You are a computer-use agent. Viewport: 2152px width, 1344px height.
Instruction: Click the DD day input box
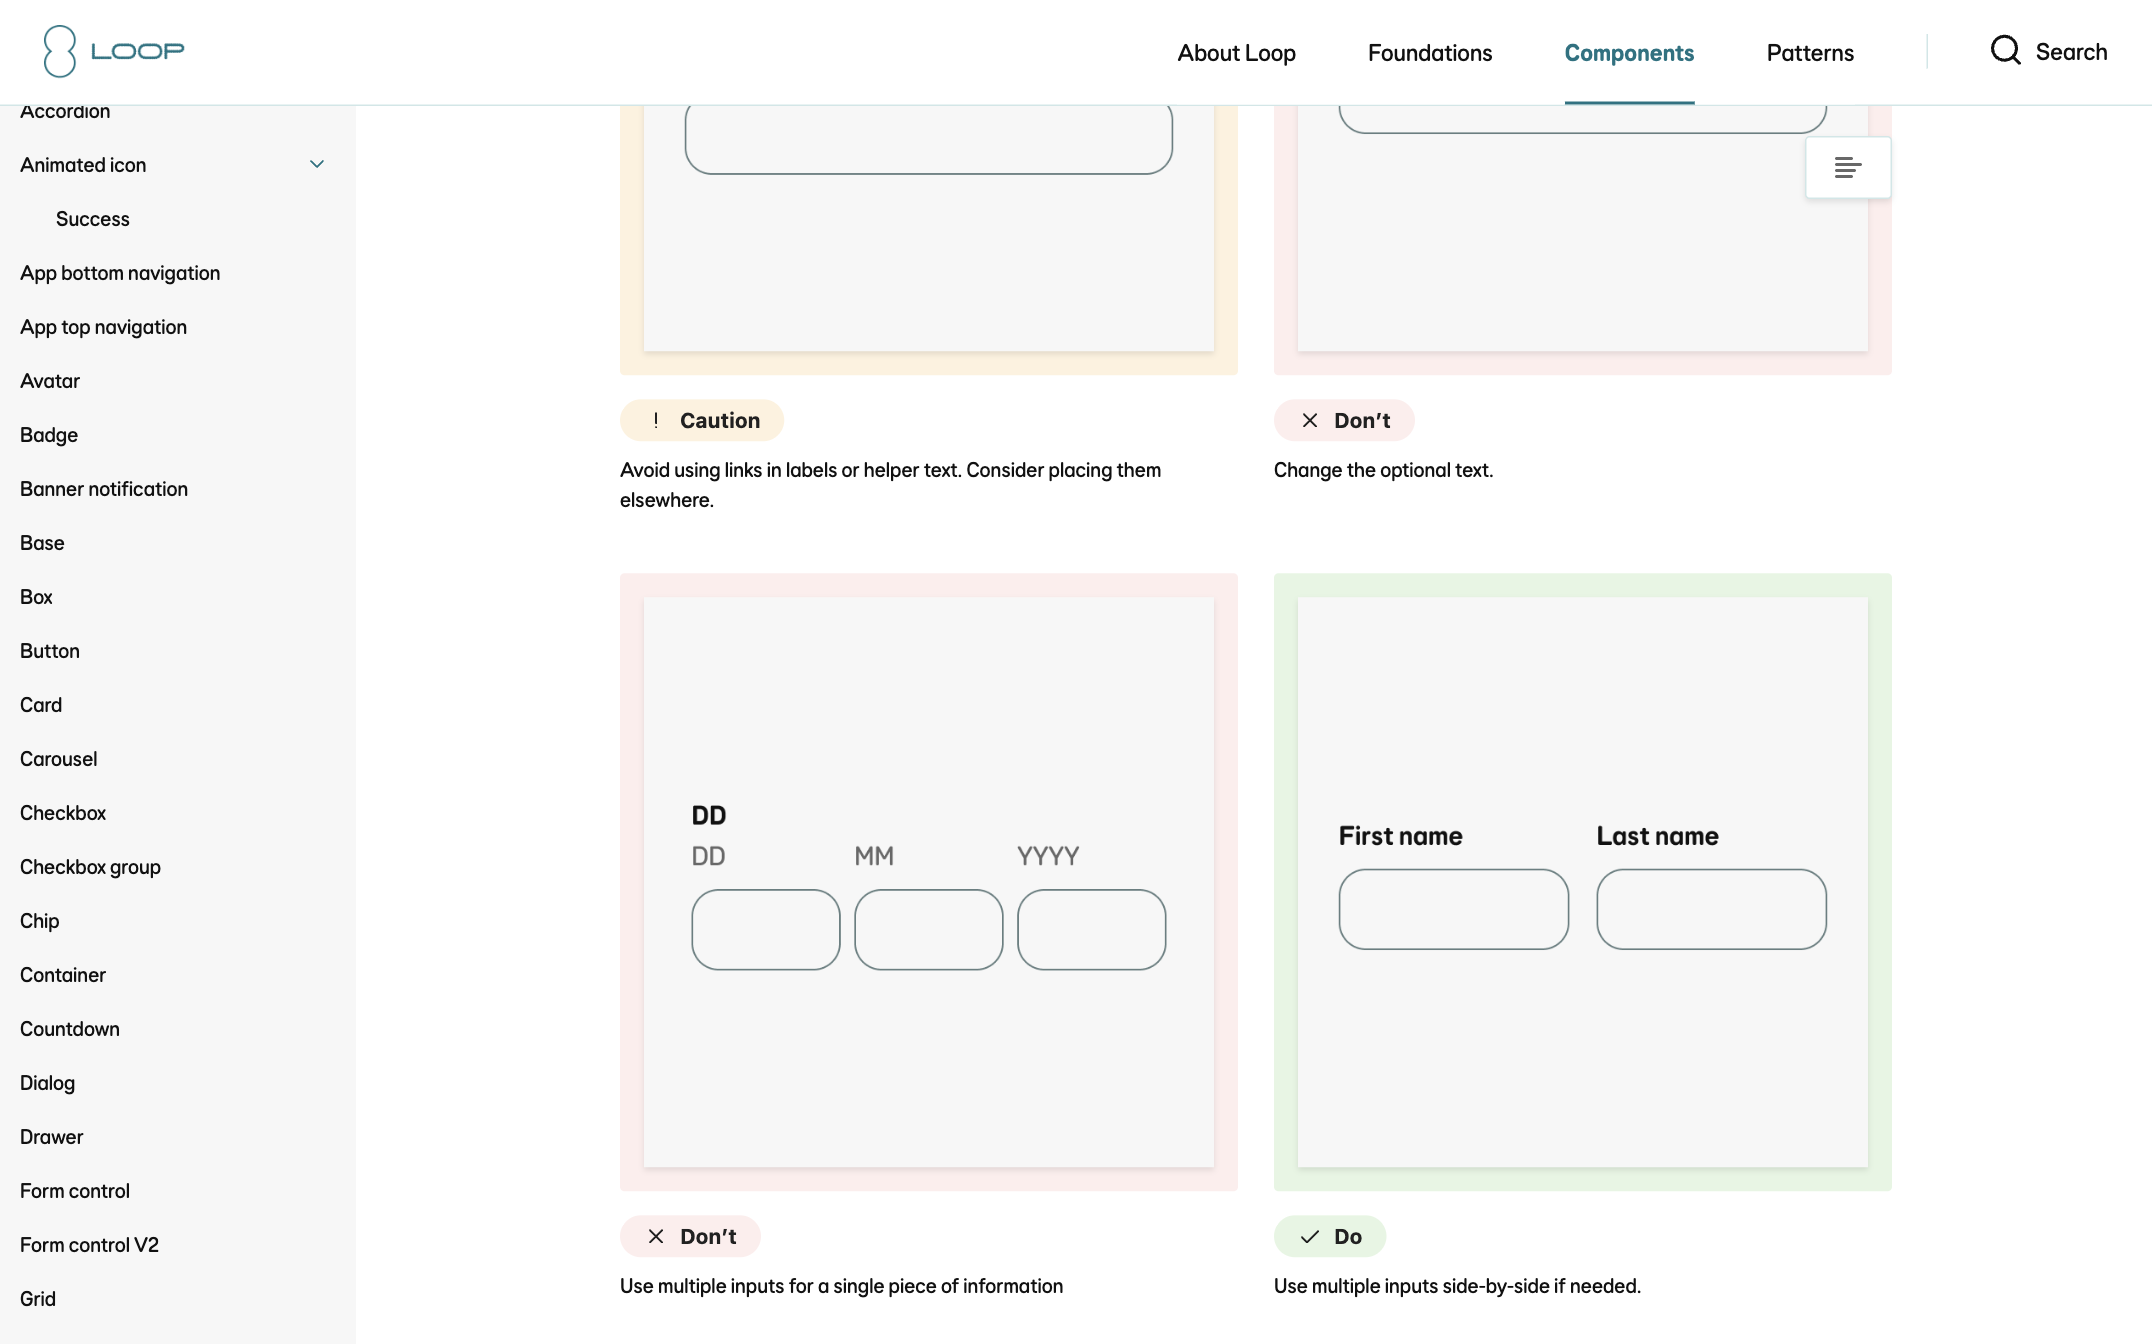(x=765, y=929)
